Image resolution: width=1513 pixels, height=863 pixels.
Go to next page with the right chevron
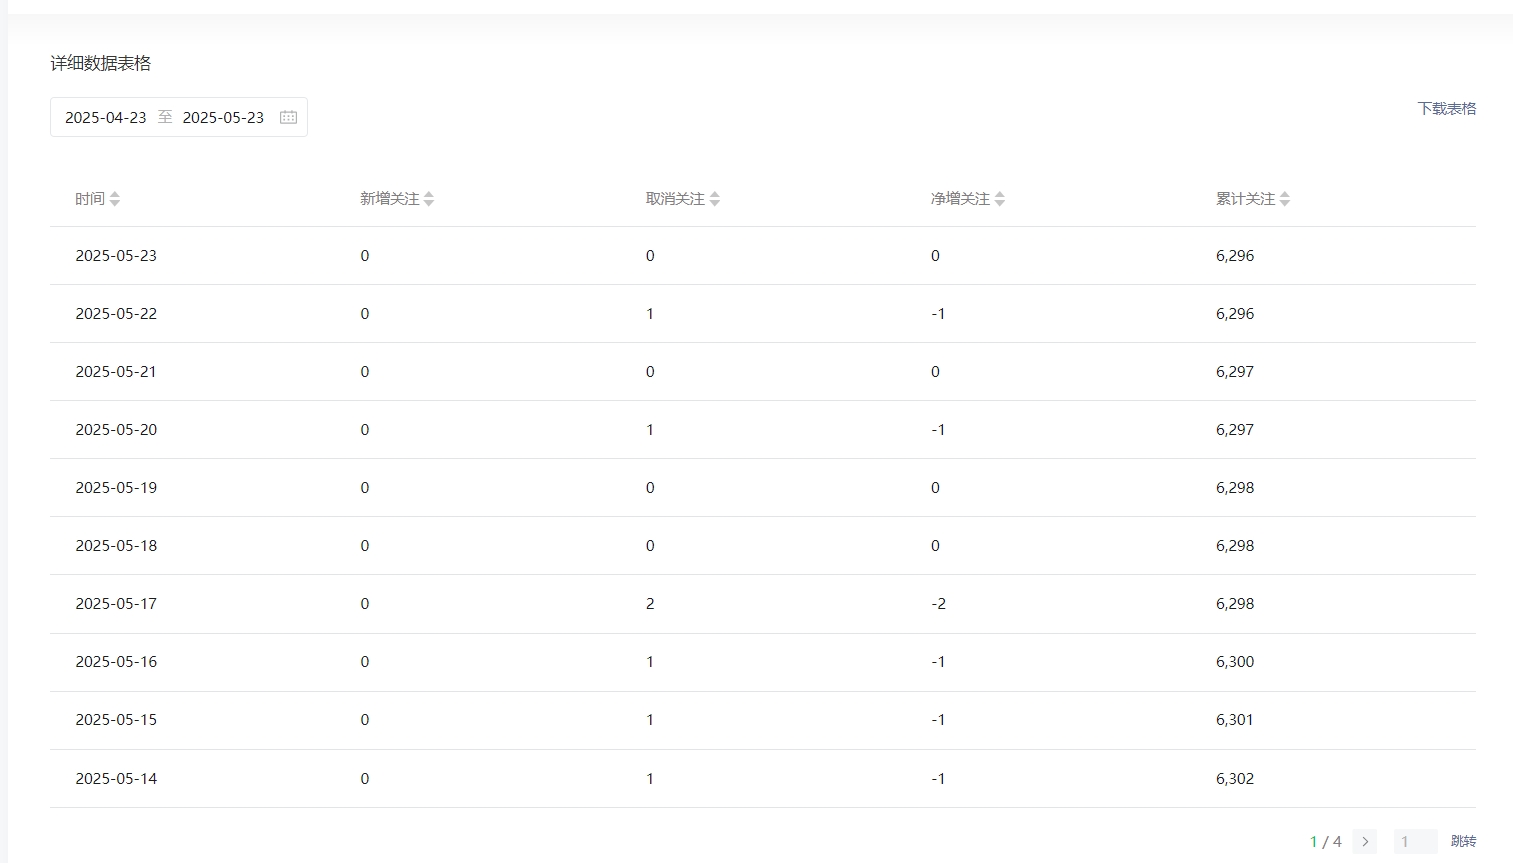point(1365,841)
